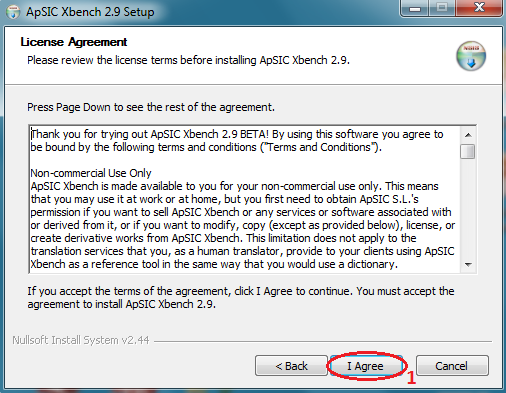Accept the license with I Agree

[x=366, y=366]
